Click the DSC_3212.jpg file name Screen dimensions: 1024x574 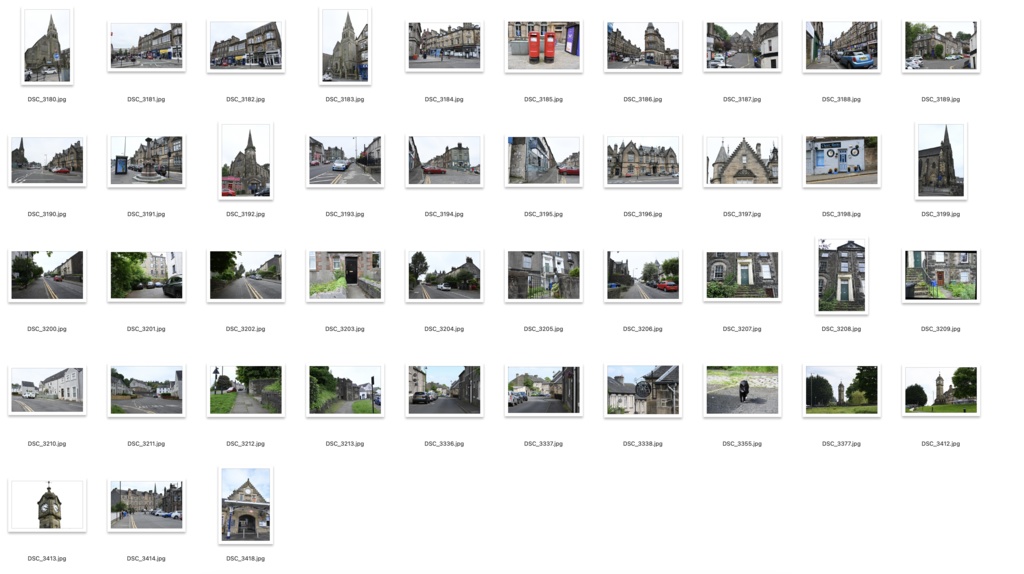246,444
